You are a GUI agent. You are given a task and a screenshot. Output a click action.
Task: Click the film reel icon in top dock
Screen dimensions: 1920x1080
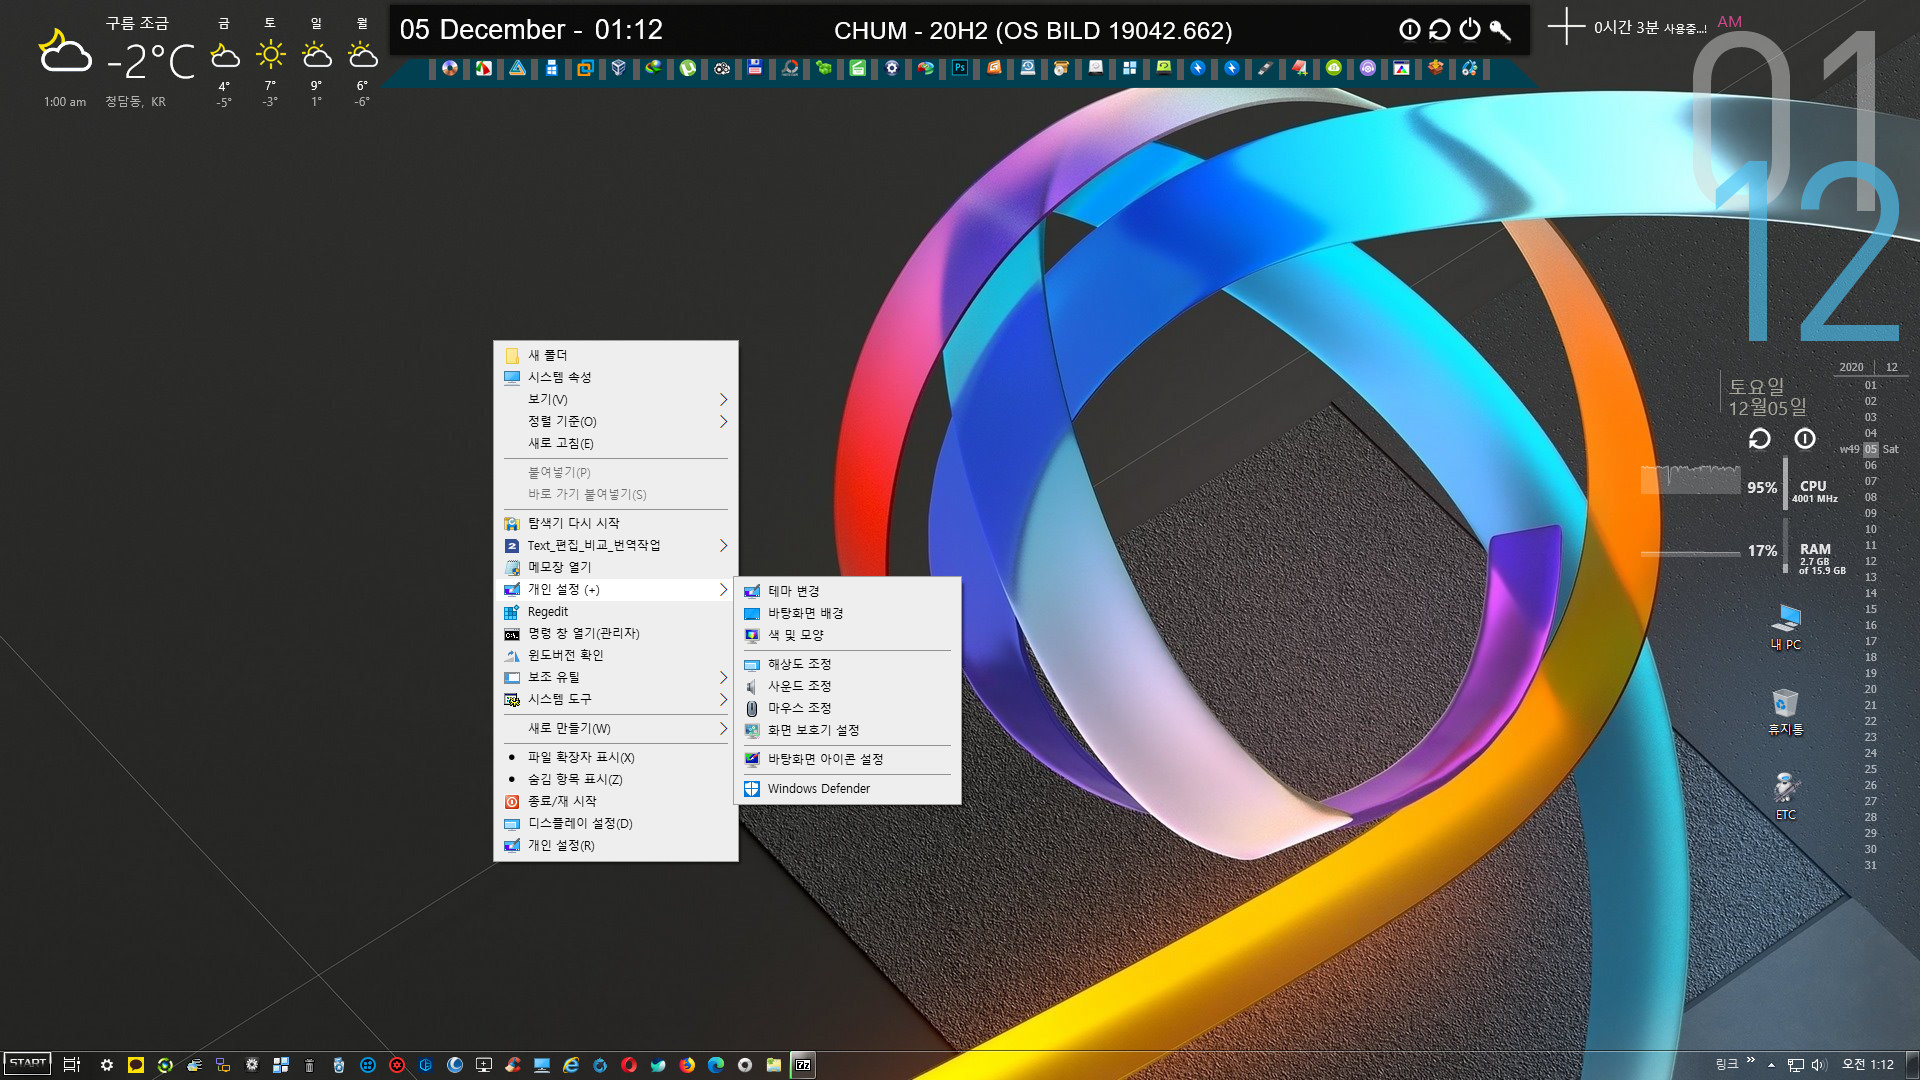point(722,68)
